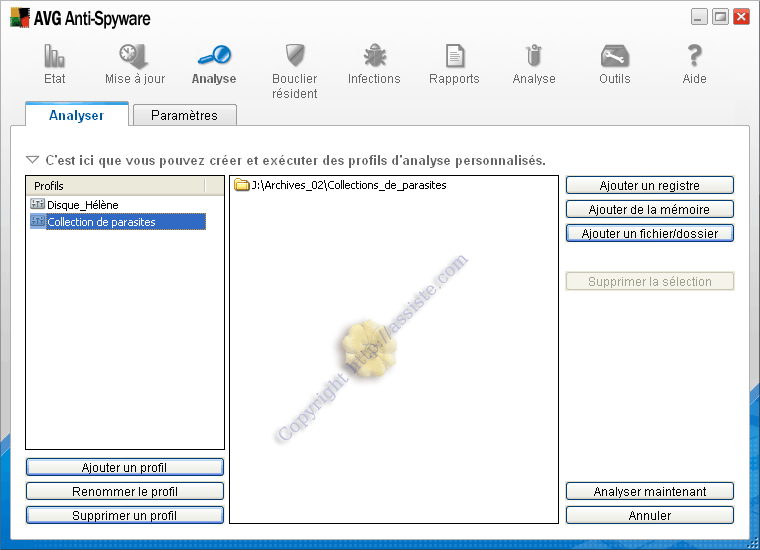
Task: Click Ajouter un profil button
Action: [125, 467]
